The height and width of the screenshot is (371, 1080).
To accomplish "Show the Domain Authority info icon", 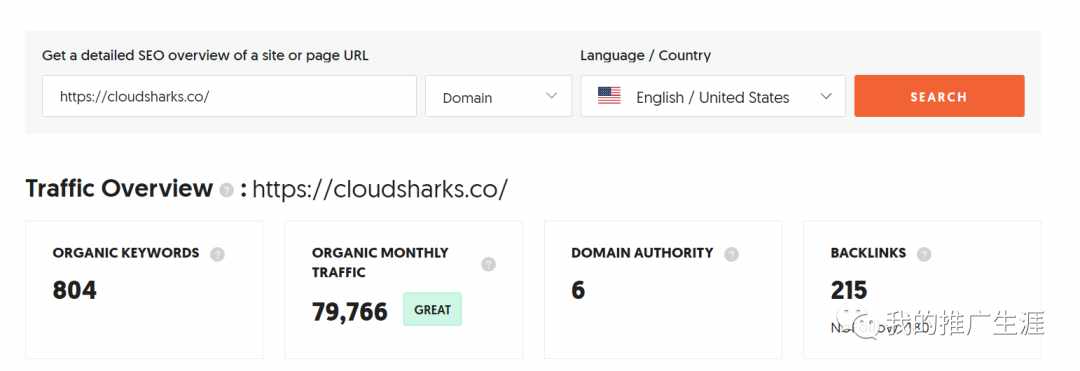I will tap(731, 254).
